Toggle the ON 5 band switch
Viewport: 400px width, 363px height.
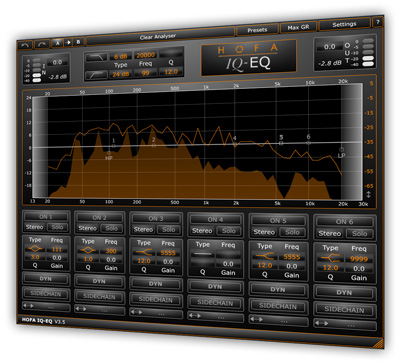tap(278, 221)
